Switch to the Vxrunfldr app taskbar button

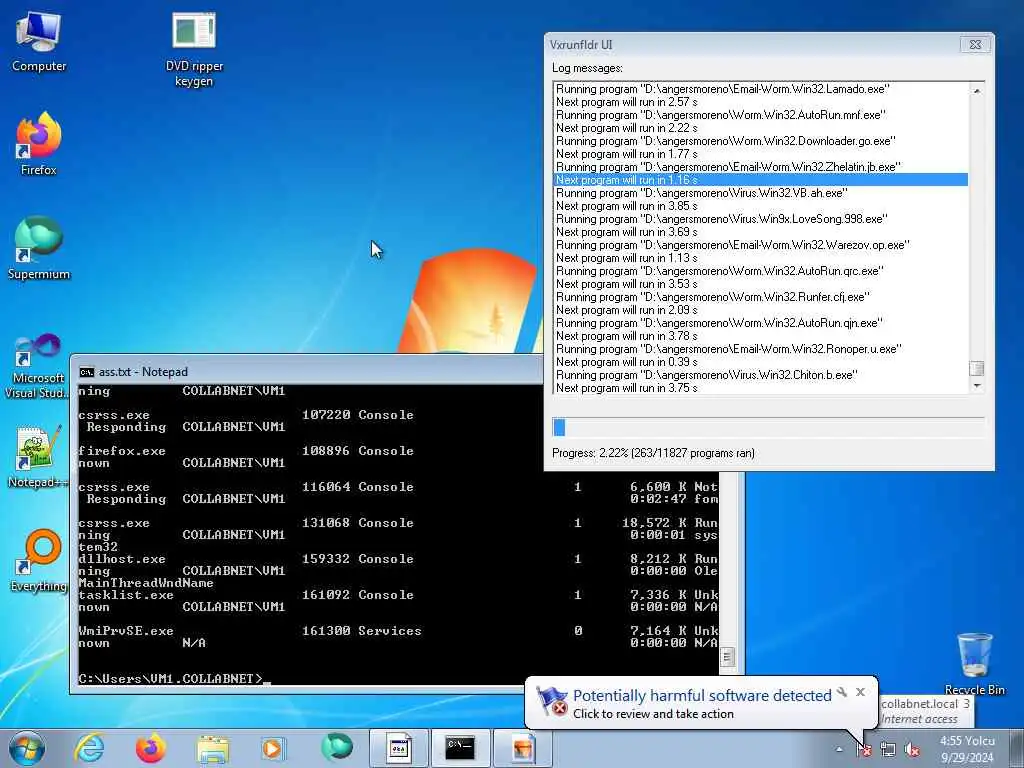(x=399, y=748)
